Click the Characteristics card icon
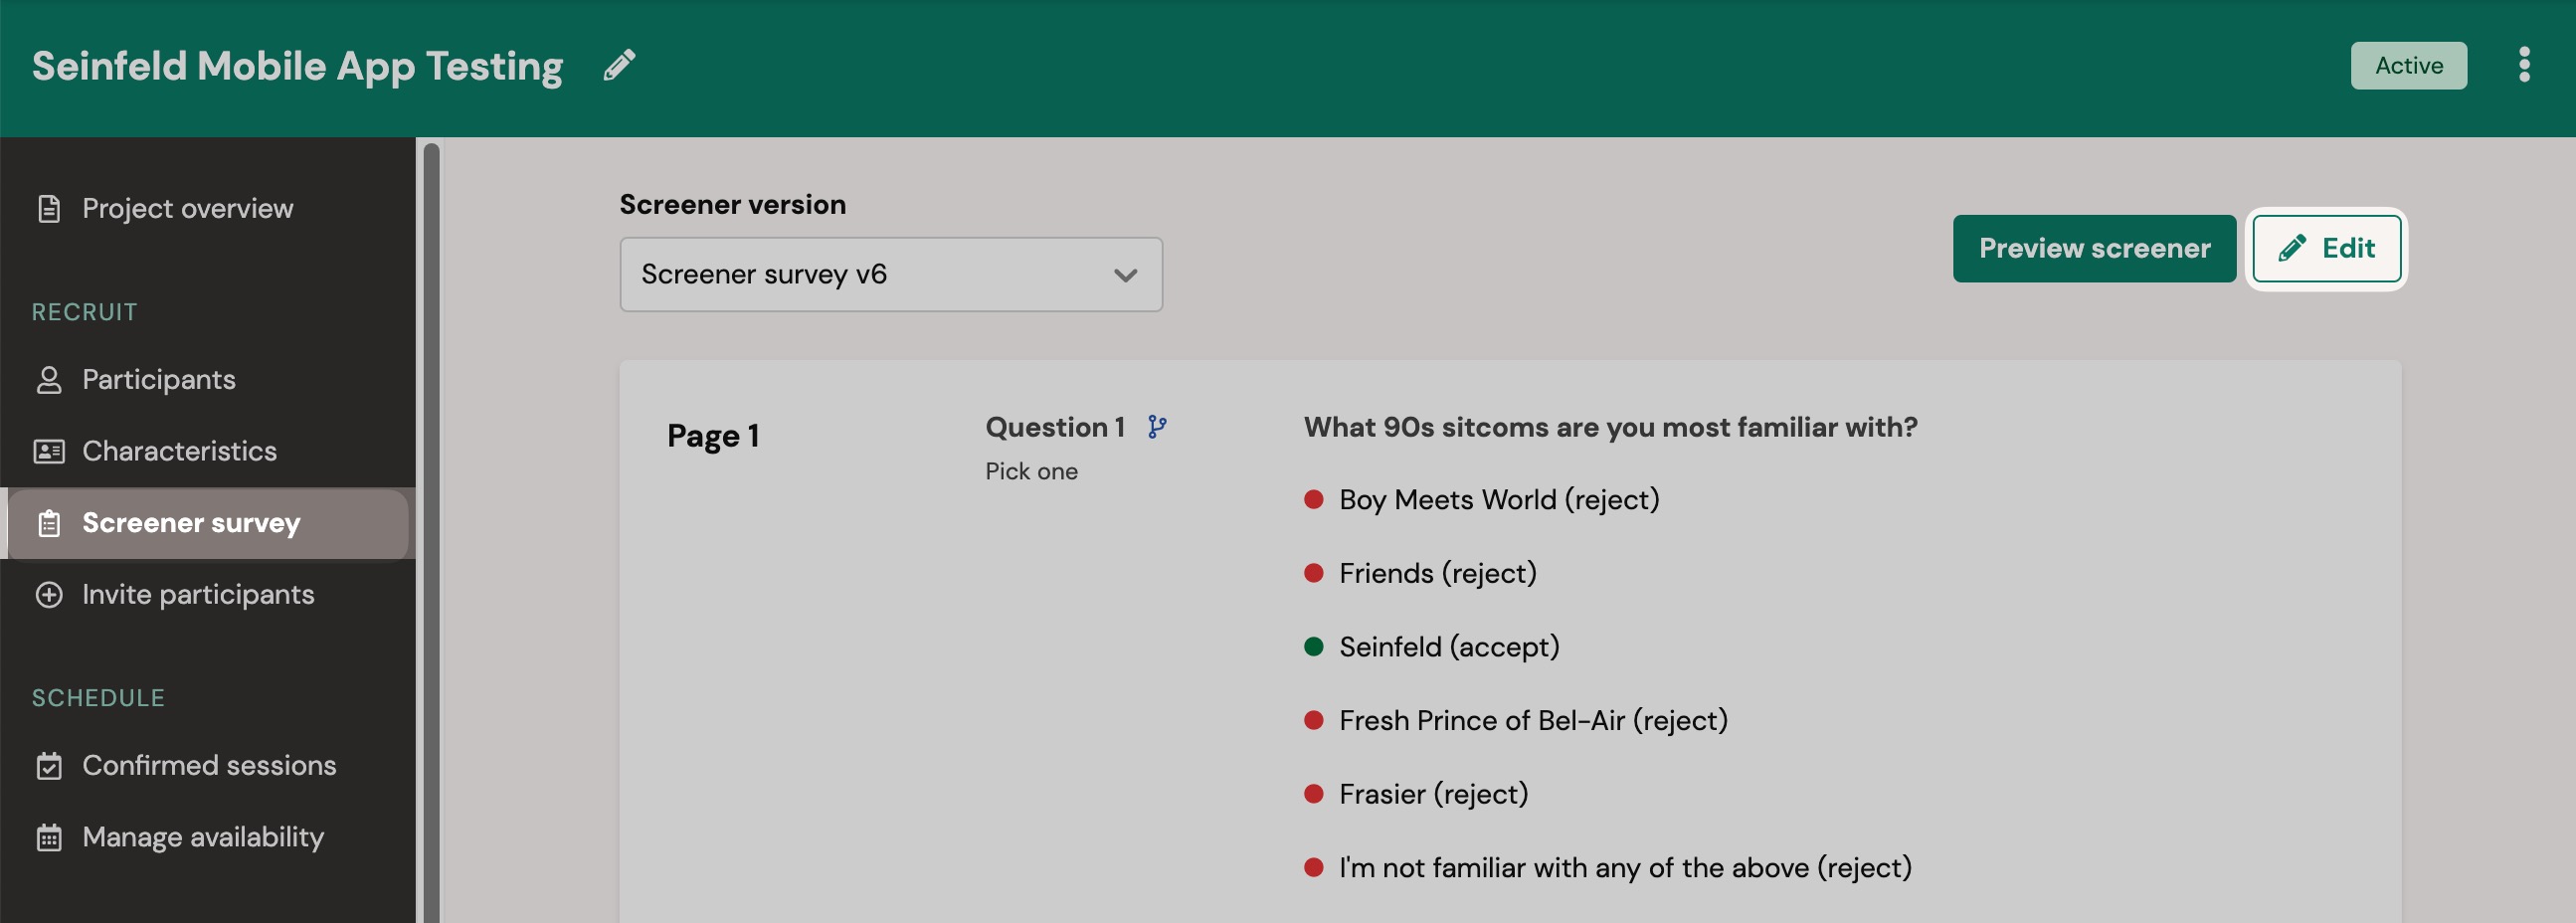This screenshot has height=923, width=2576. [x=48, y=451]
